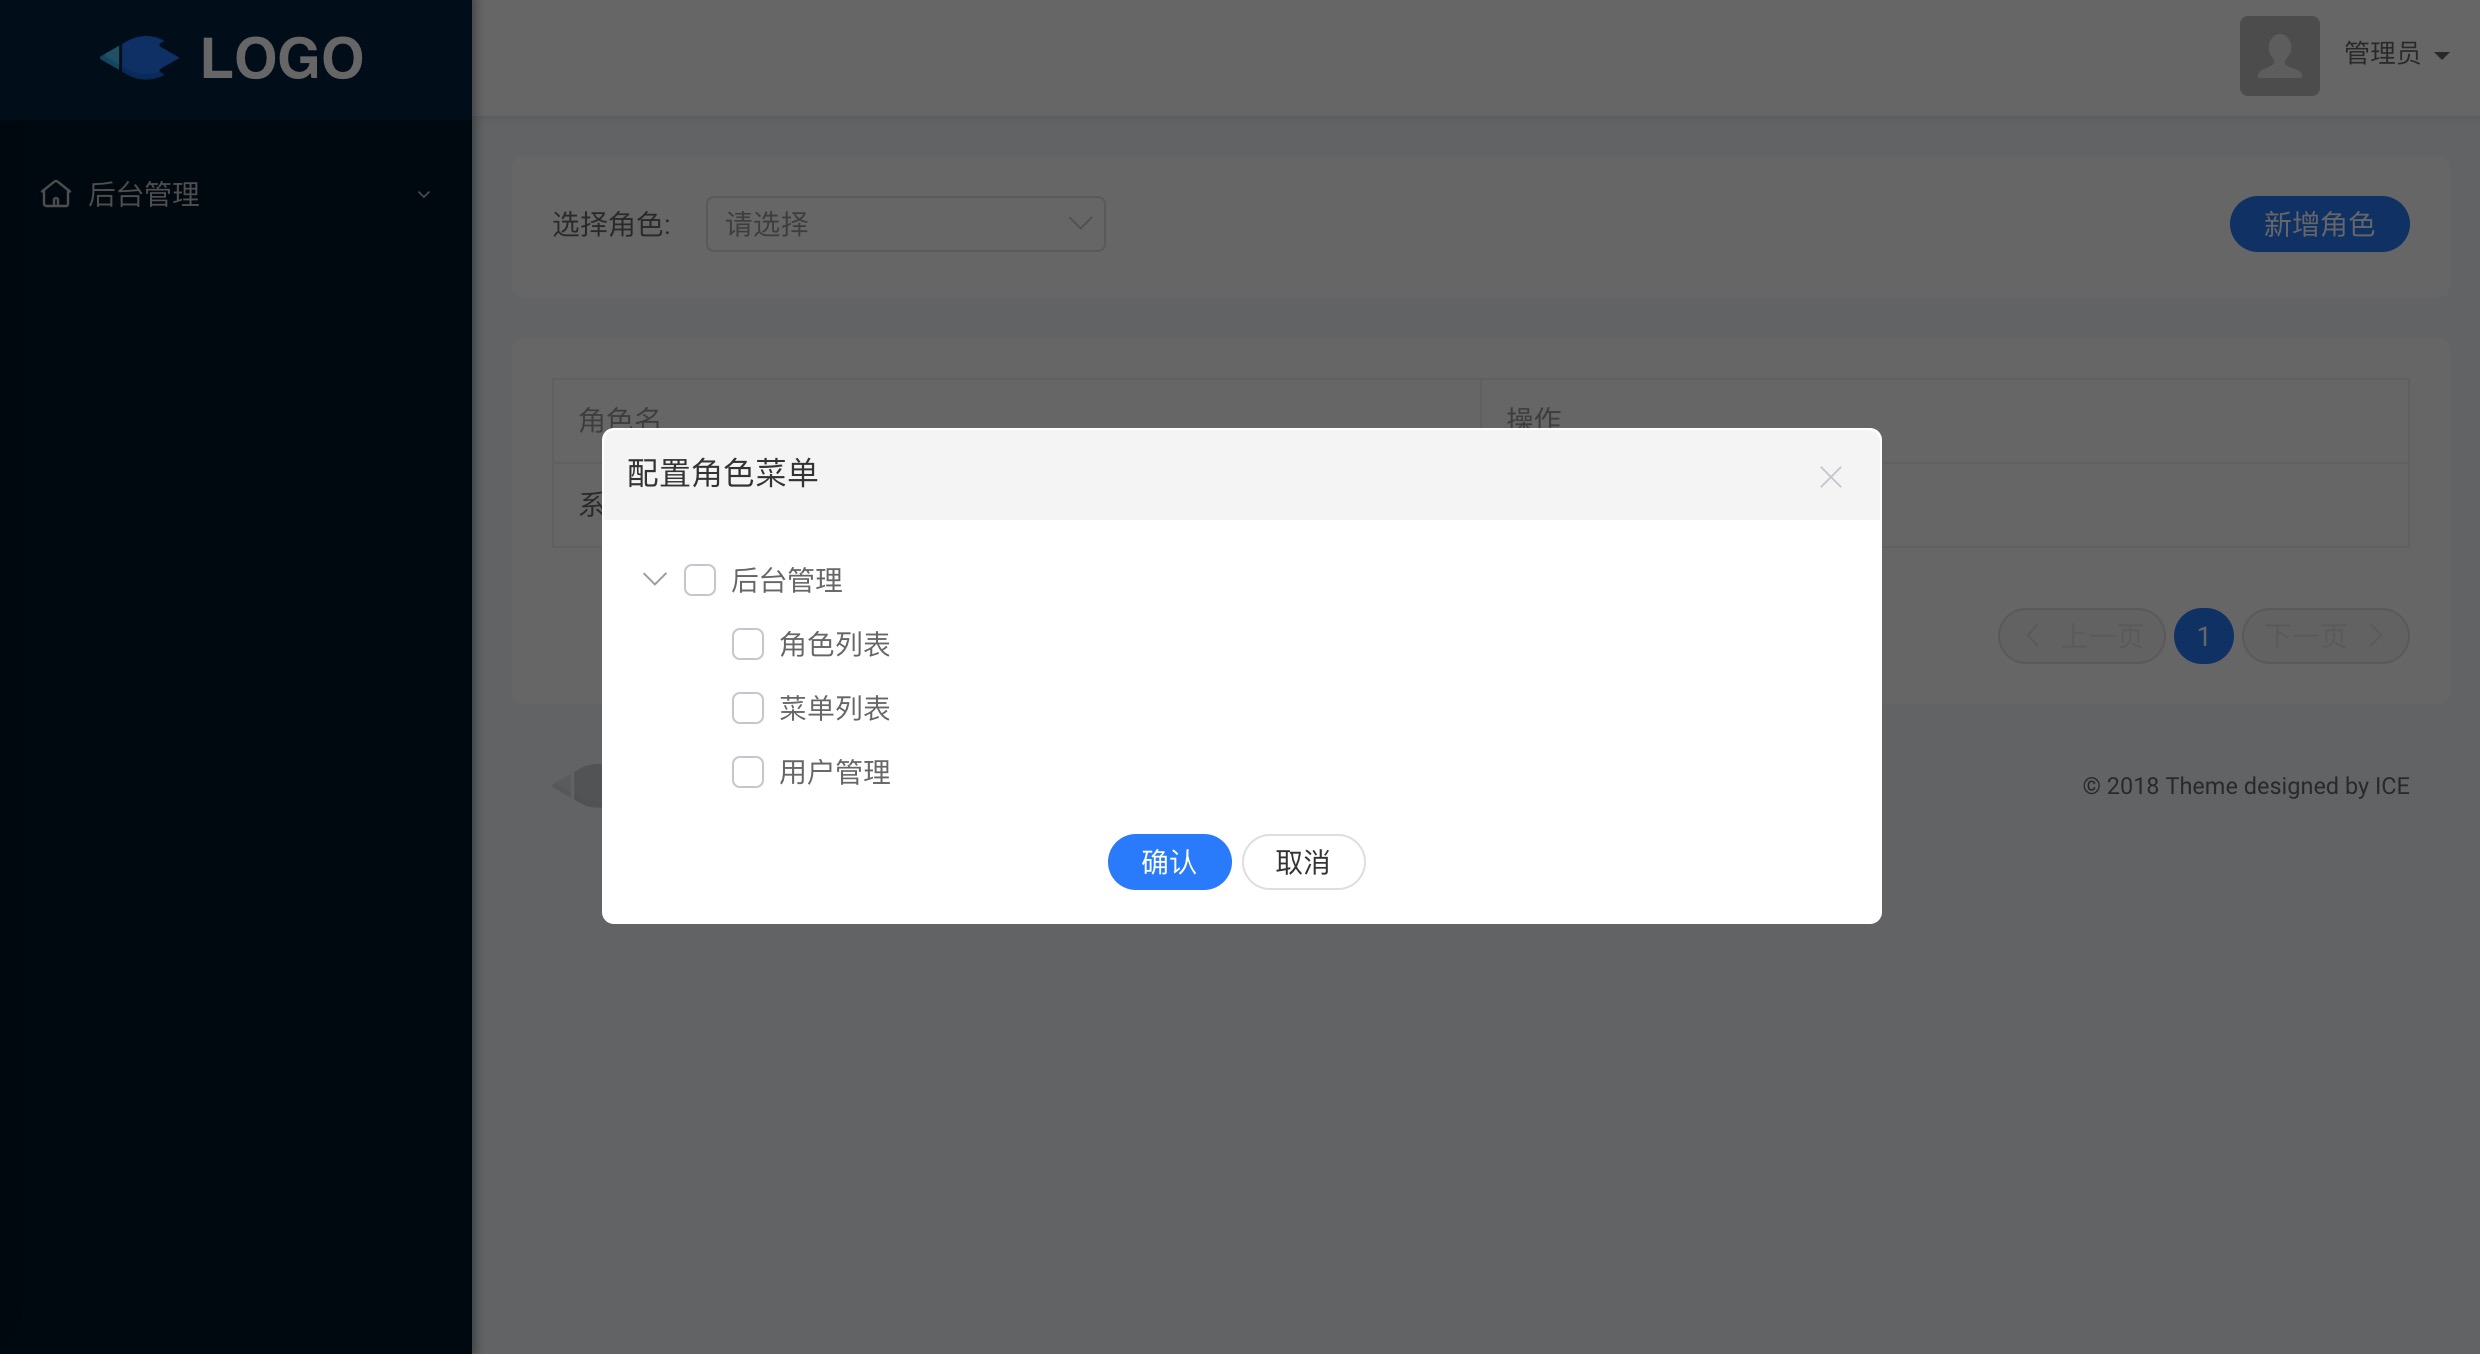Go to page 1 in pagination
Screen dimensions: 2480x1354
[2203, 636]
